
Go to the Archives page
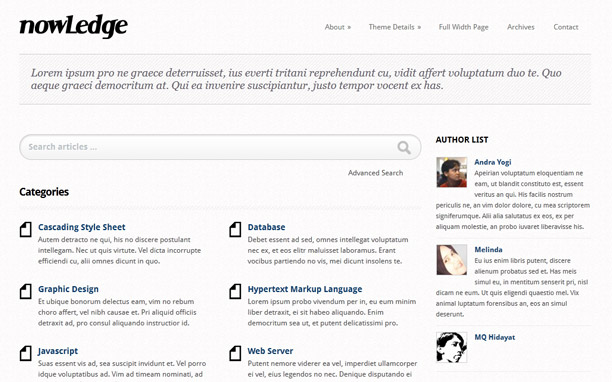(521, 27)
